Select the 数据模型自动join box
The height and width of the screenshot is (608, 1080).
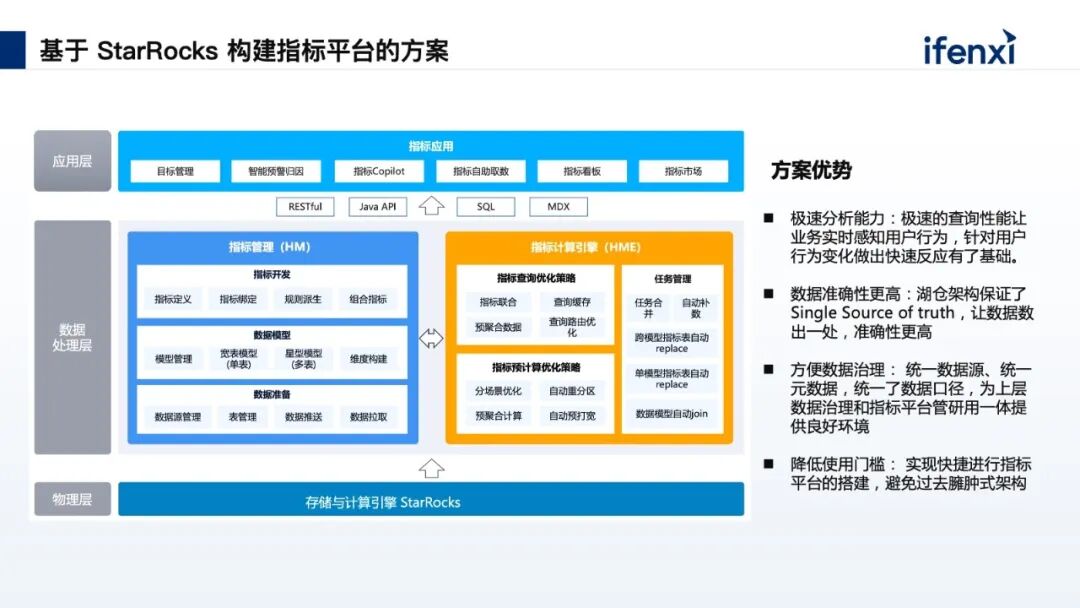point(672,414)
